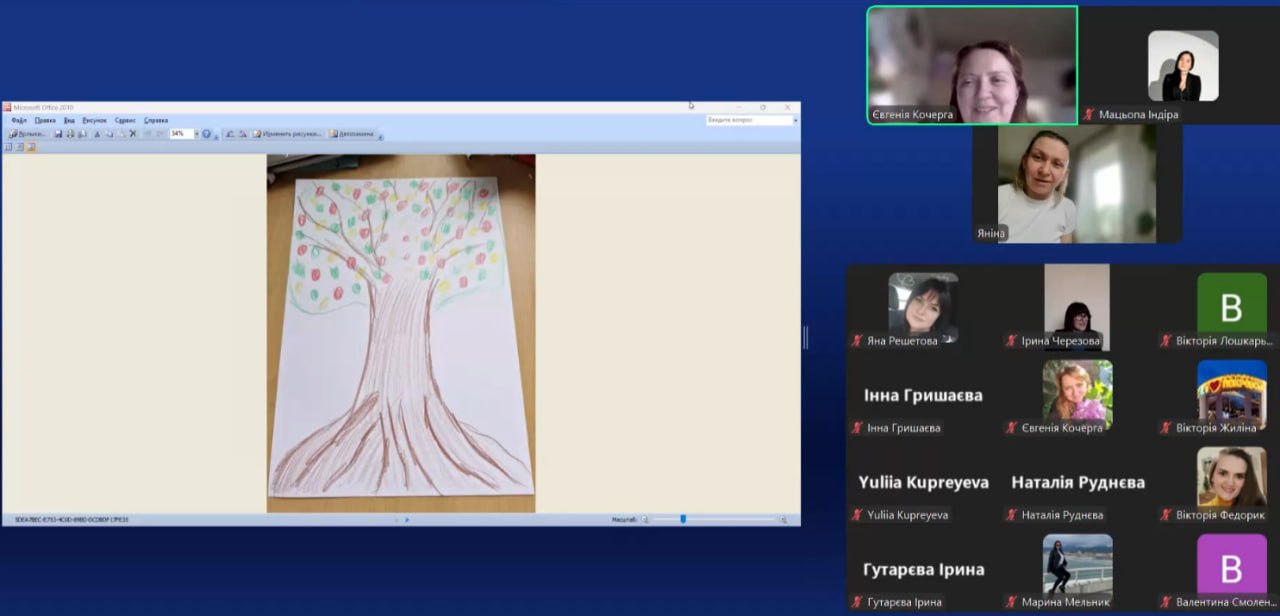Click the Save icon in the toolbar
1280x616 pixels.
tap(58, 133)
